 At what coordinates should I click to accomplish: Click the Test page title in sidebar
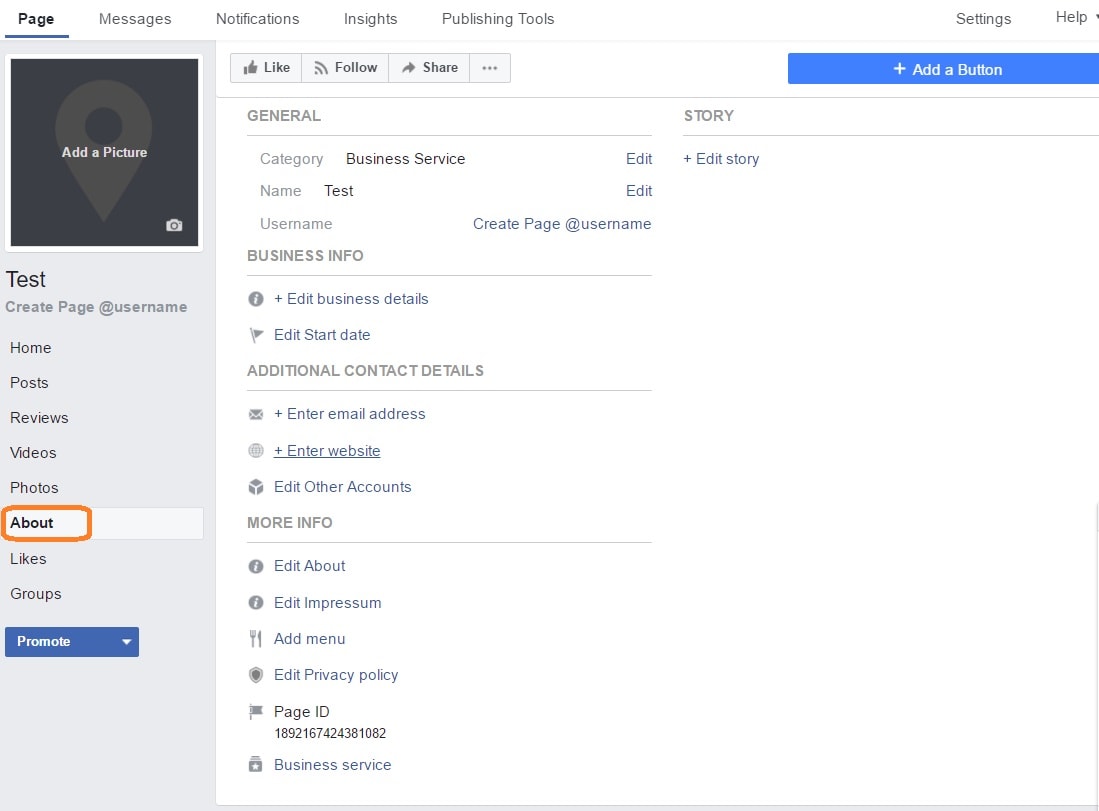pos(26,280)
